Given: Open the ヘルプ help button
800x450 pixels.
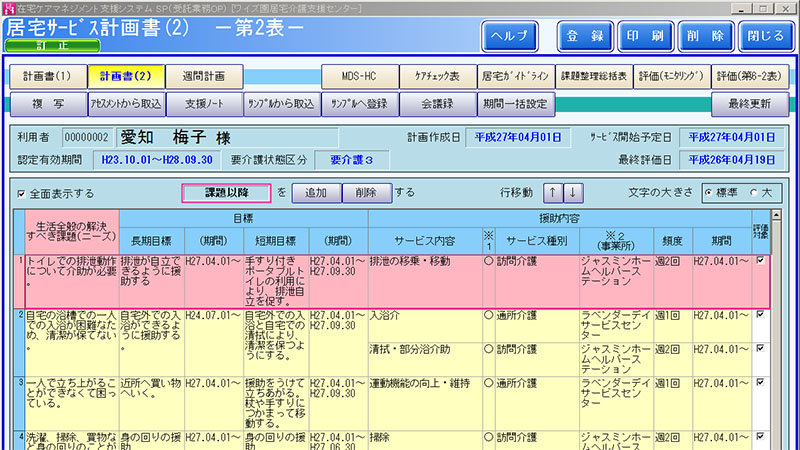Looking at the screenshot, I should tap(510, 36).
